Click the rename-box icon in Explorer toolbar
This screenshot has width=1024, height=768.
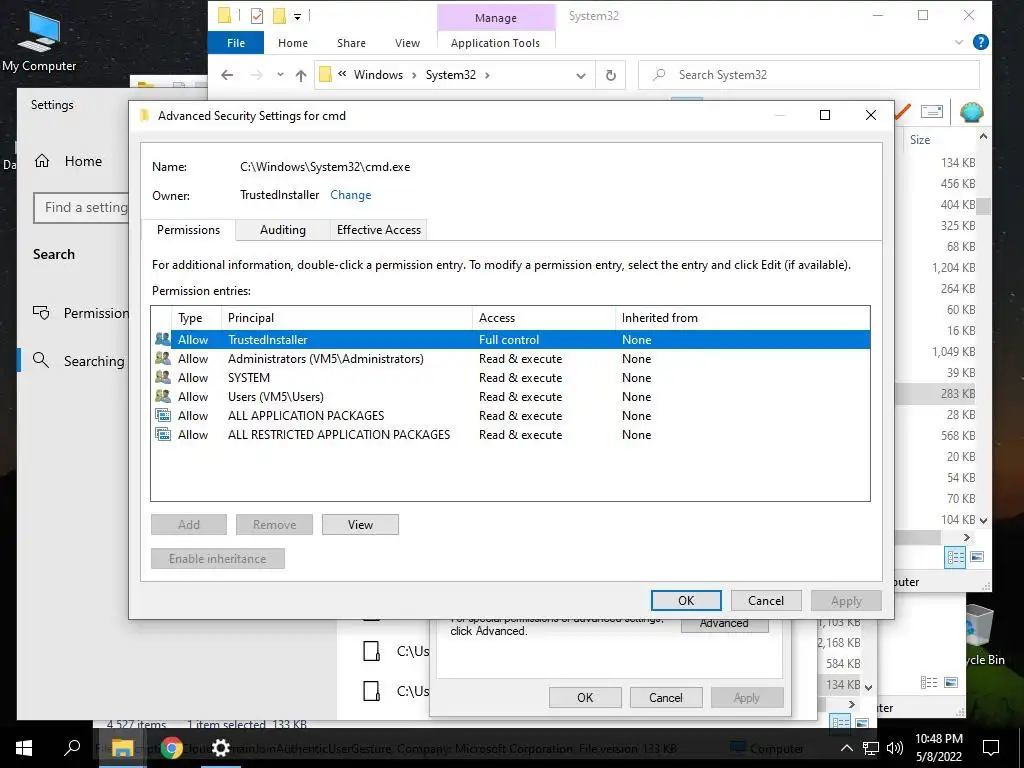pos(932,112)
